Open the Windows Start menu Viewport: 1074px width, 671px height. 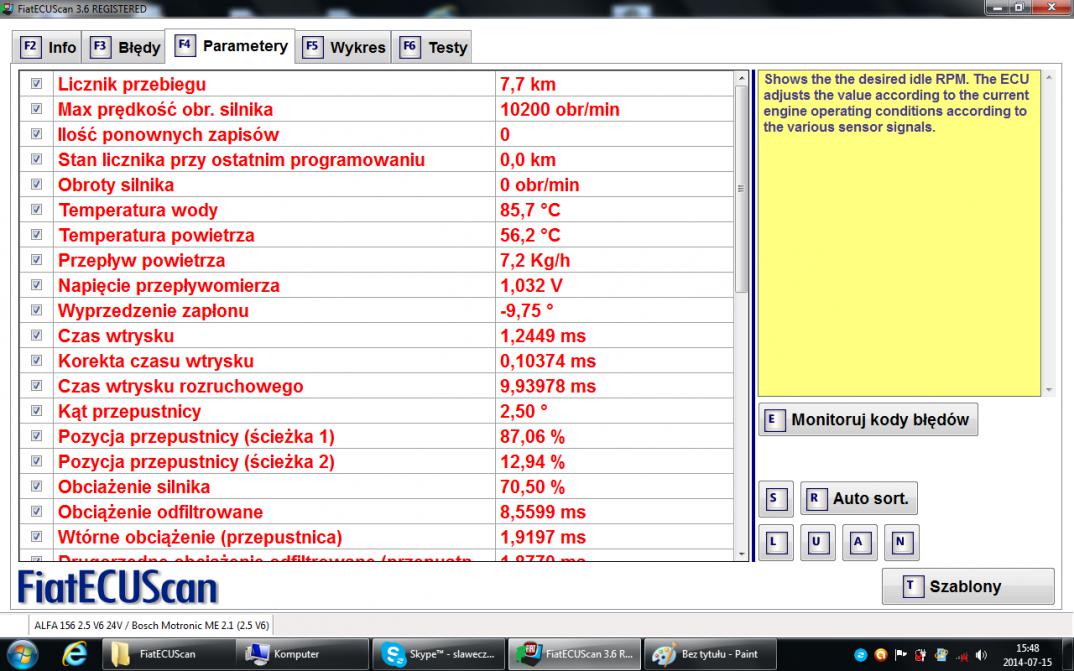(22, 654)
